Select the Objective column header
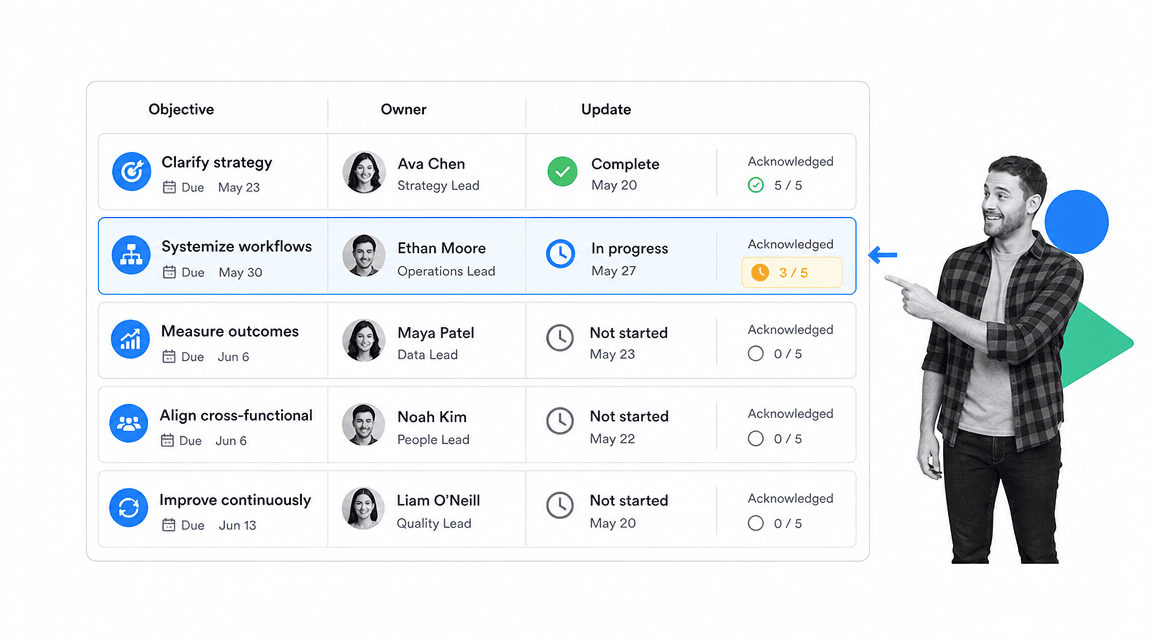This screenshot has height=640, width=1152. 181,109
